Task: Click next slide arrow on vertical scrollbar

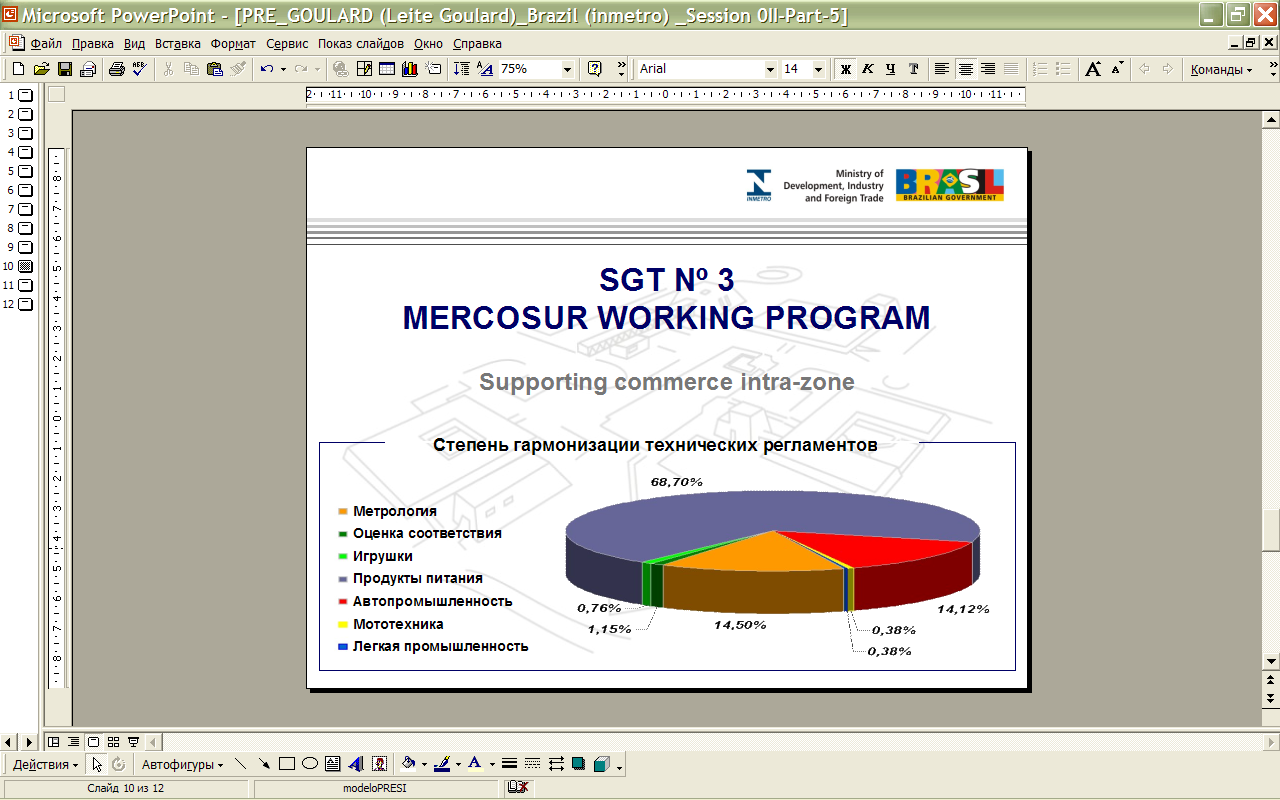Action: [x=1271, y=697]
